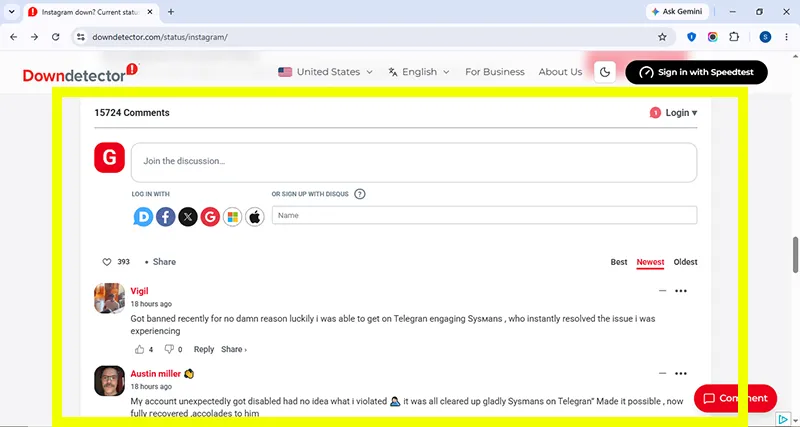Sort comments by Oldest
The width and height of the screenshot is (800, 427).
tap(685, 262)
